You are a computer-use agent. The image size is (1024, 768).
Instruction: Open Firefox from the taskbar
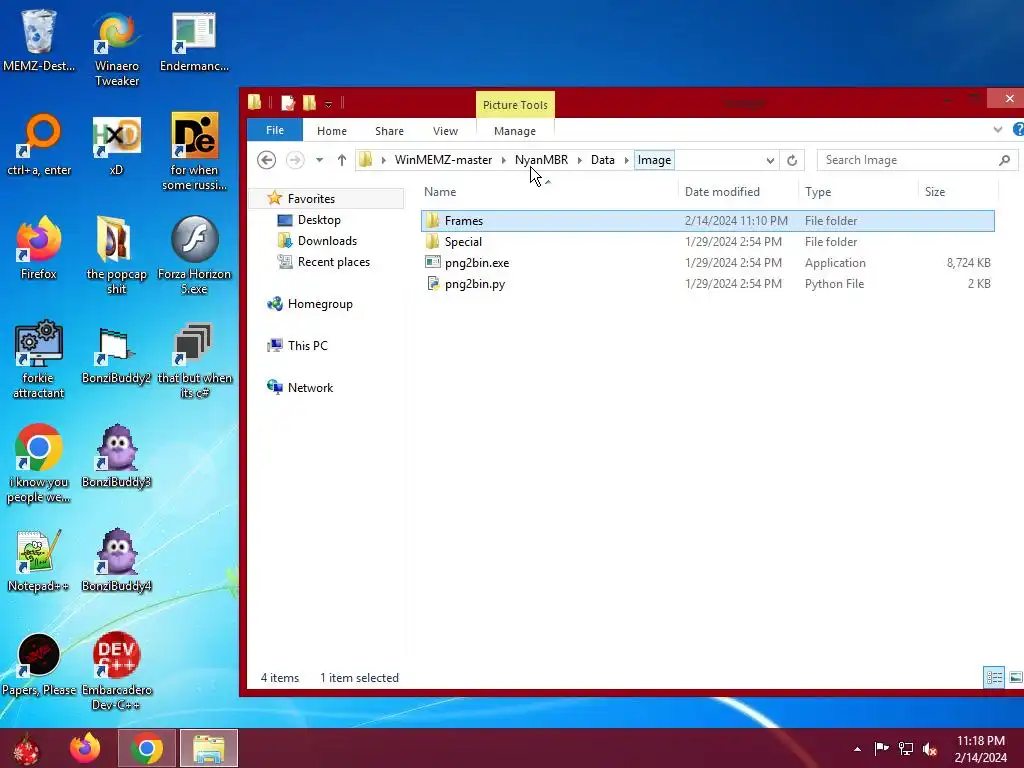coord(86,748)
